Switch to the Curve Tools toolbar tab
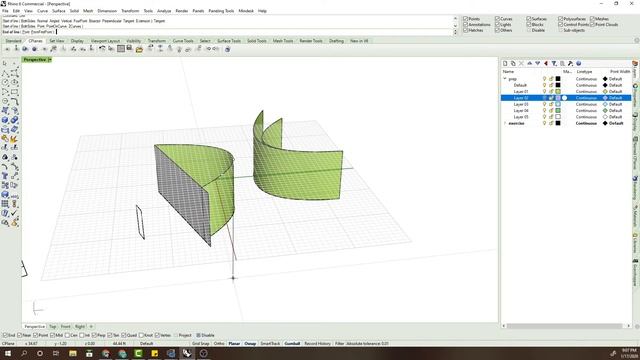 click(183, 41)
